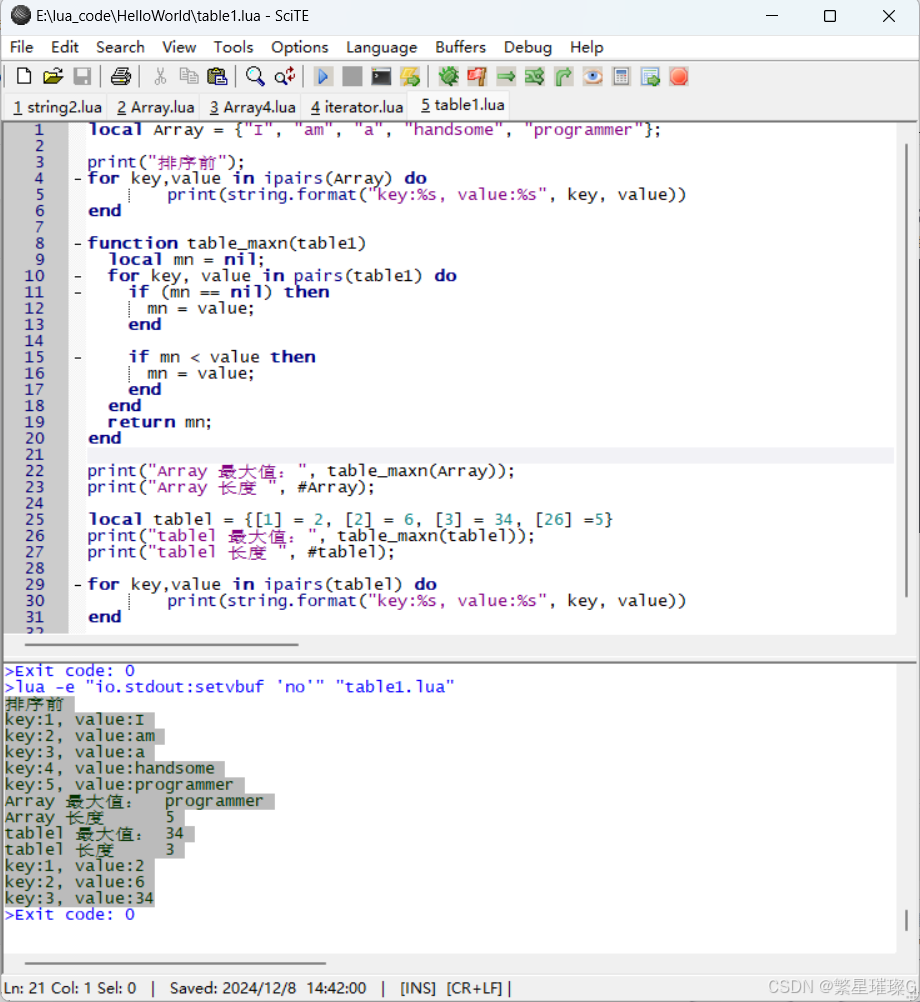The width and height of the screenshot is (920, 1002).
Task: Click the Find and Replace icon
Action: click(285, 77)
